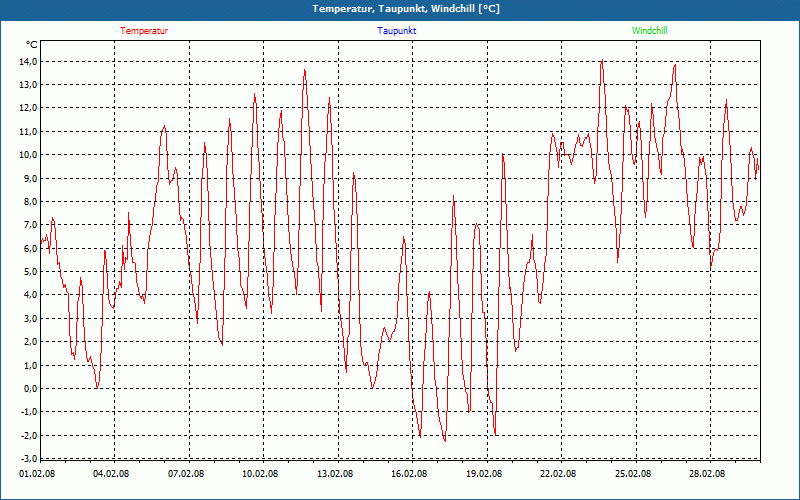Screen dimensions: 800x500
Task: Click the 12,0 y-axis value
Action: [x=28, y=108]
